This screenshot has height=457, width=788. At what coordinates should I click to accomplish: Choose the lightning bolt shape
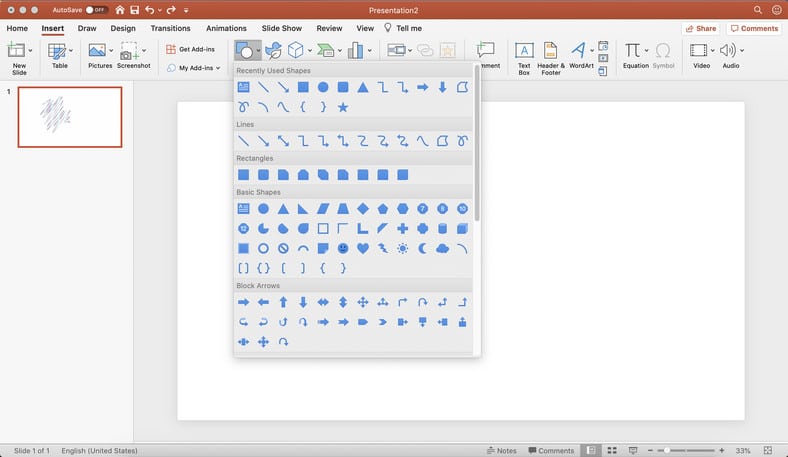pyautogui.click(x=382, y=248)
